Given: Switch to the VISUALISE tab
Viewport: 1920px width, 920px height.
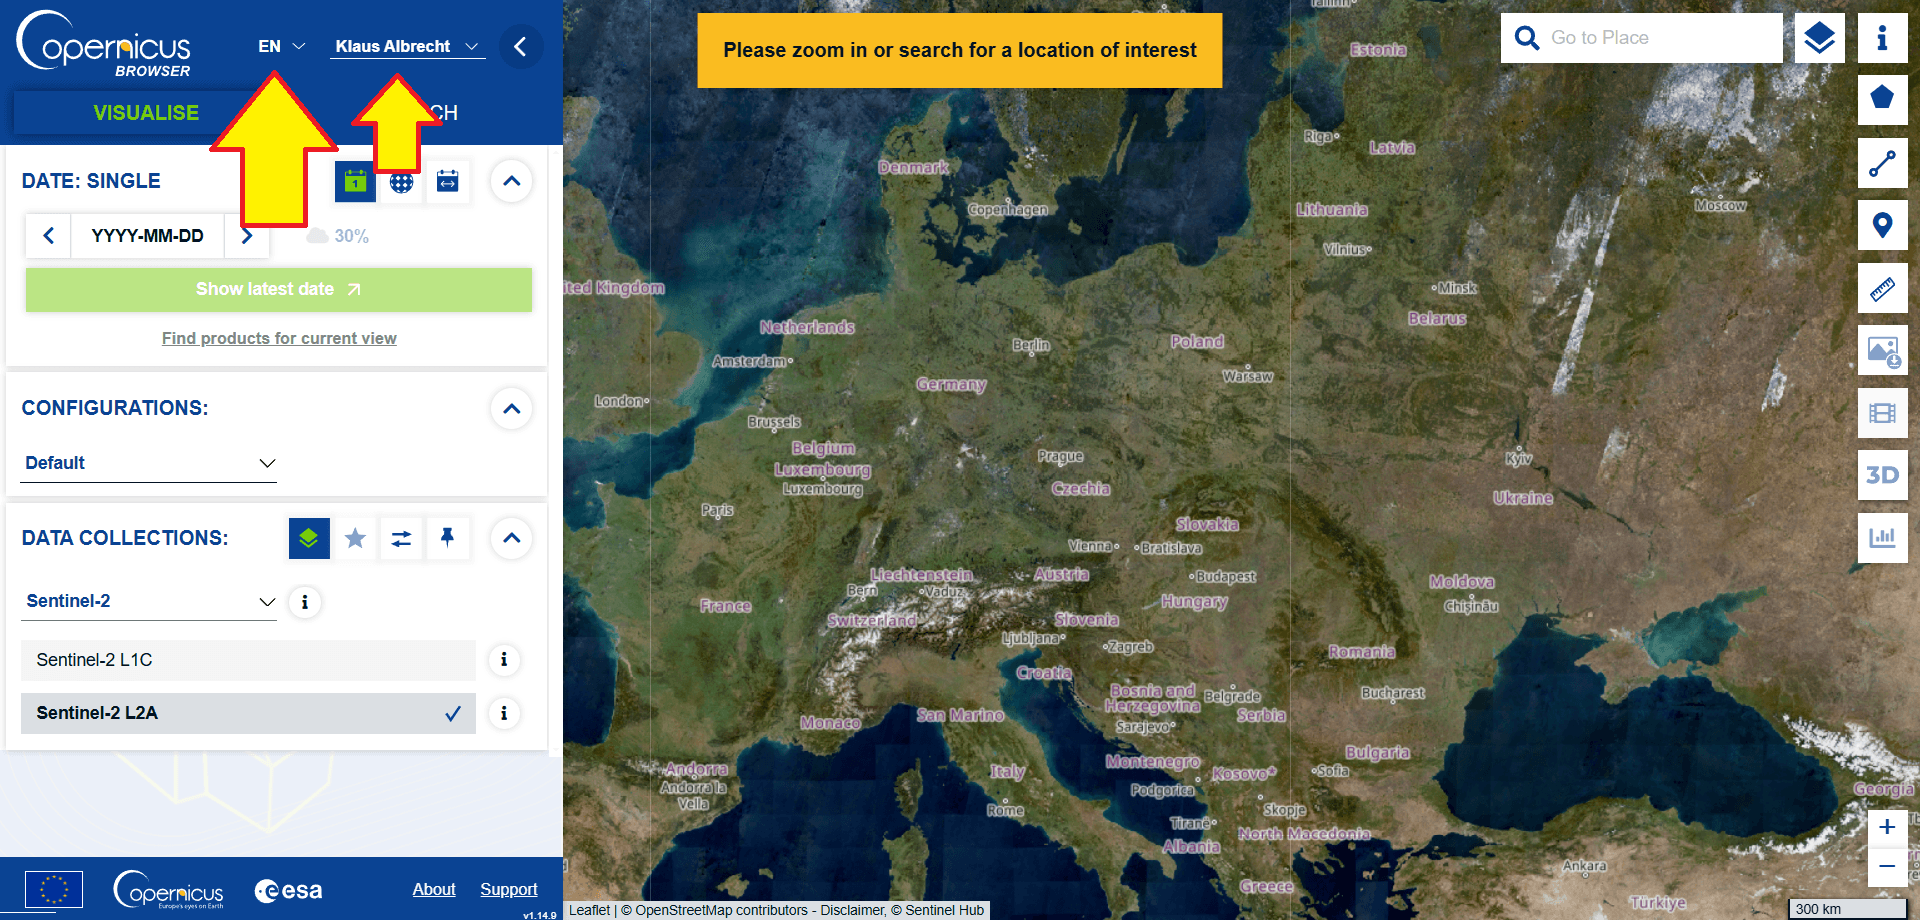Looking at the screenshot, I should (x=146, y=113).
